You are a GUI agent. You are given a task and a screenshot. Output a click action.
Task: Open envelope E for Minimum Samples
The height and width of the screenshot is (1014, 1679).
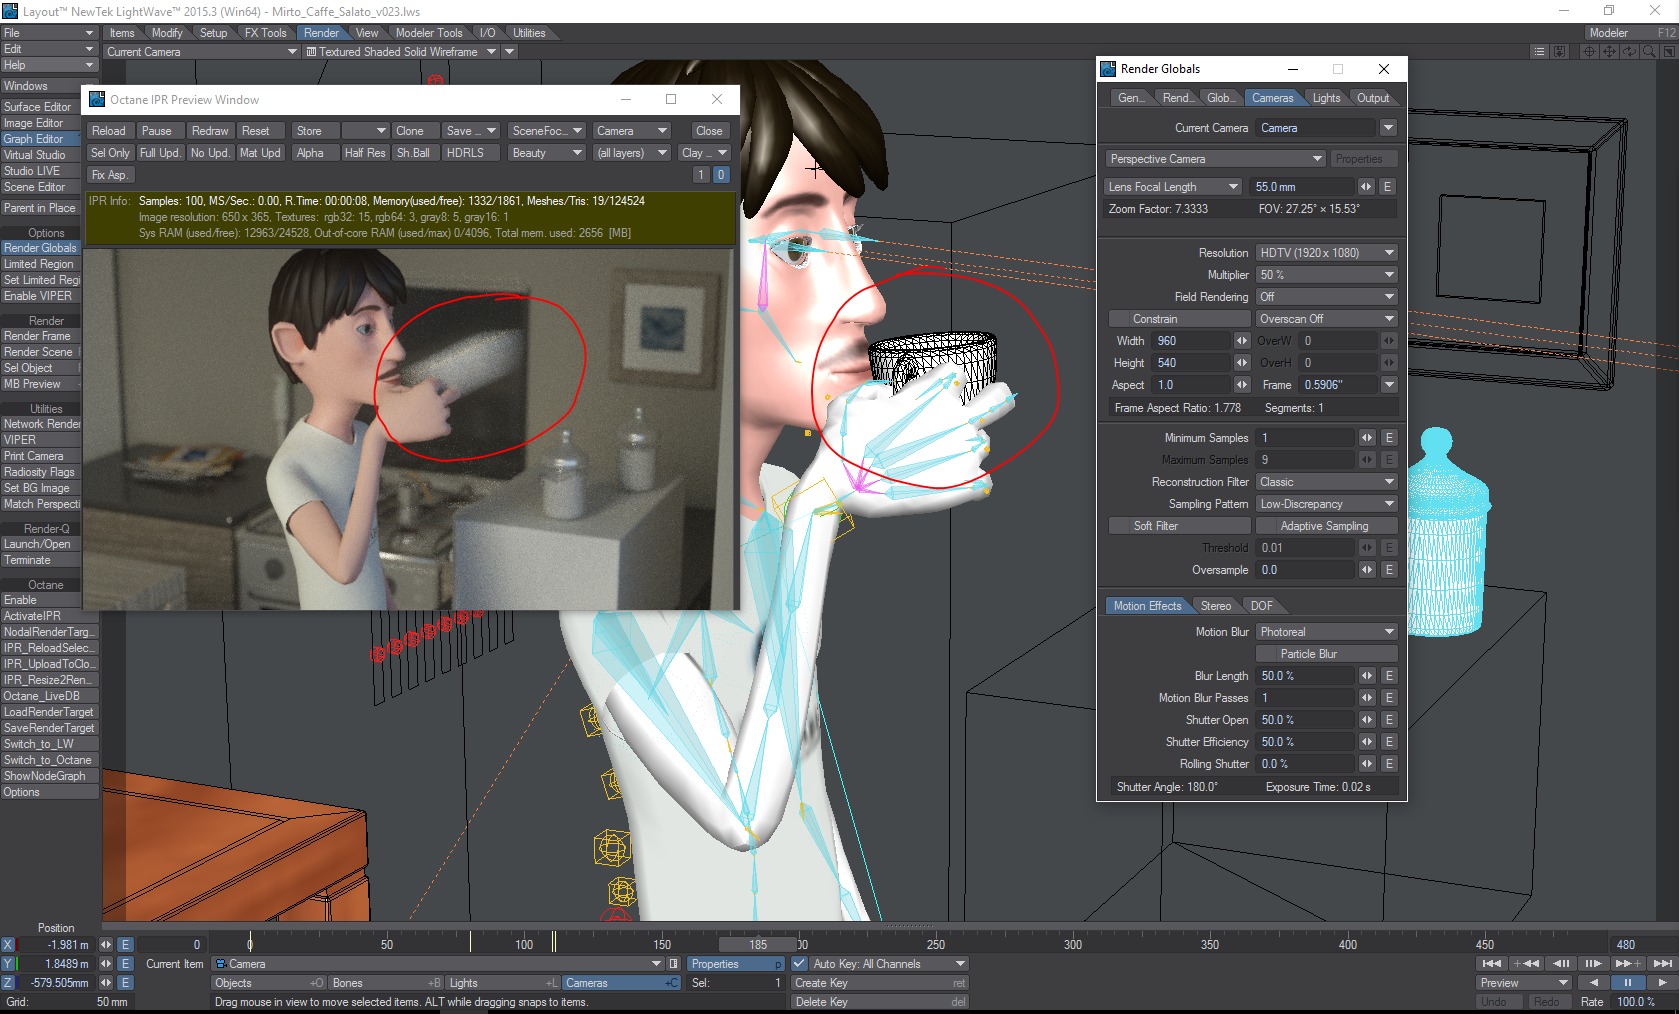1389,438
